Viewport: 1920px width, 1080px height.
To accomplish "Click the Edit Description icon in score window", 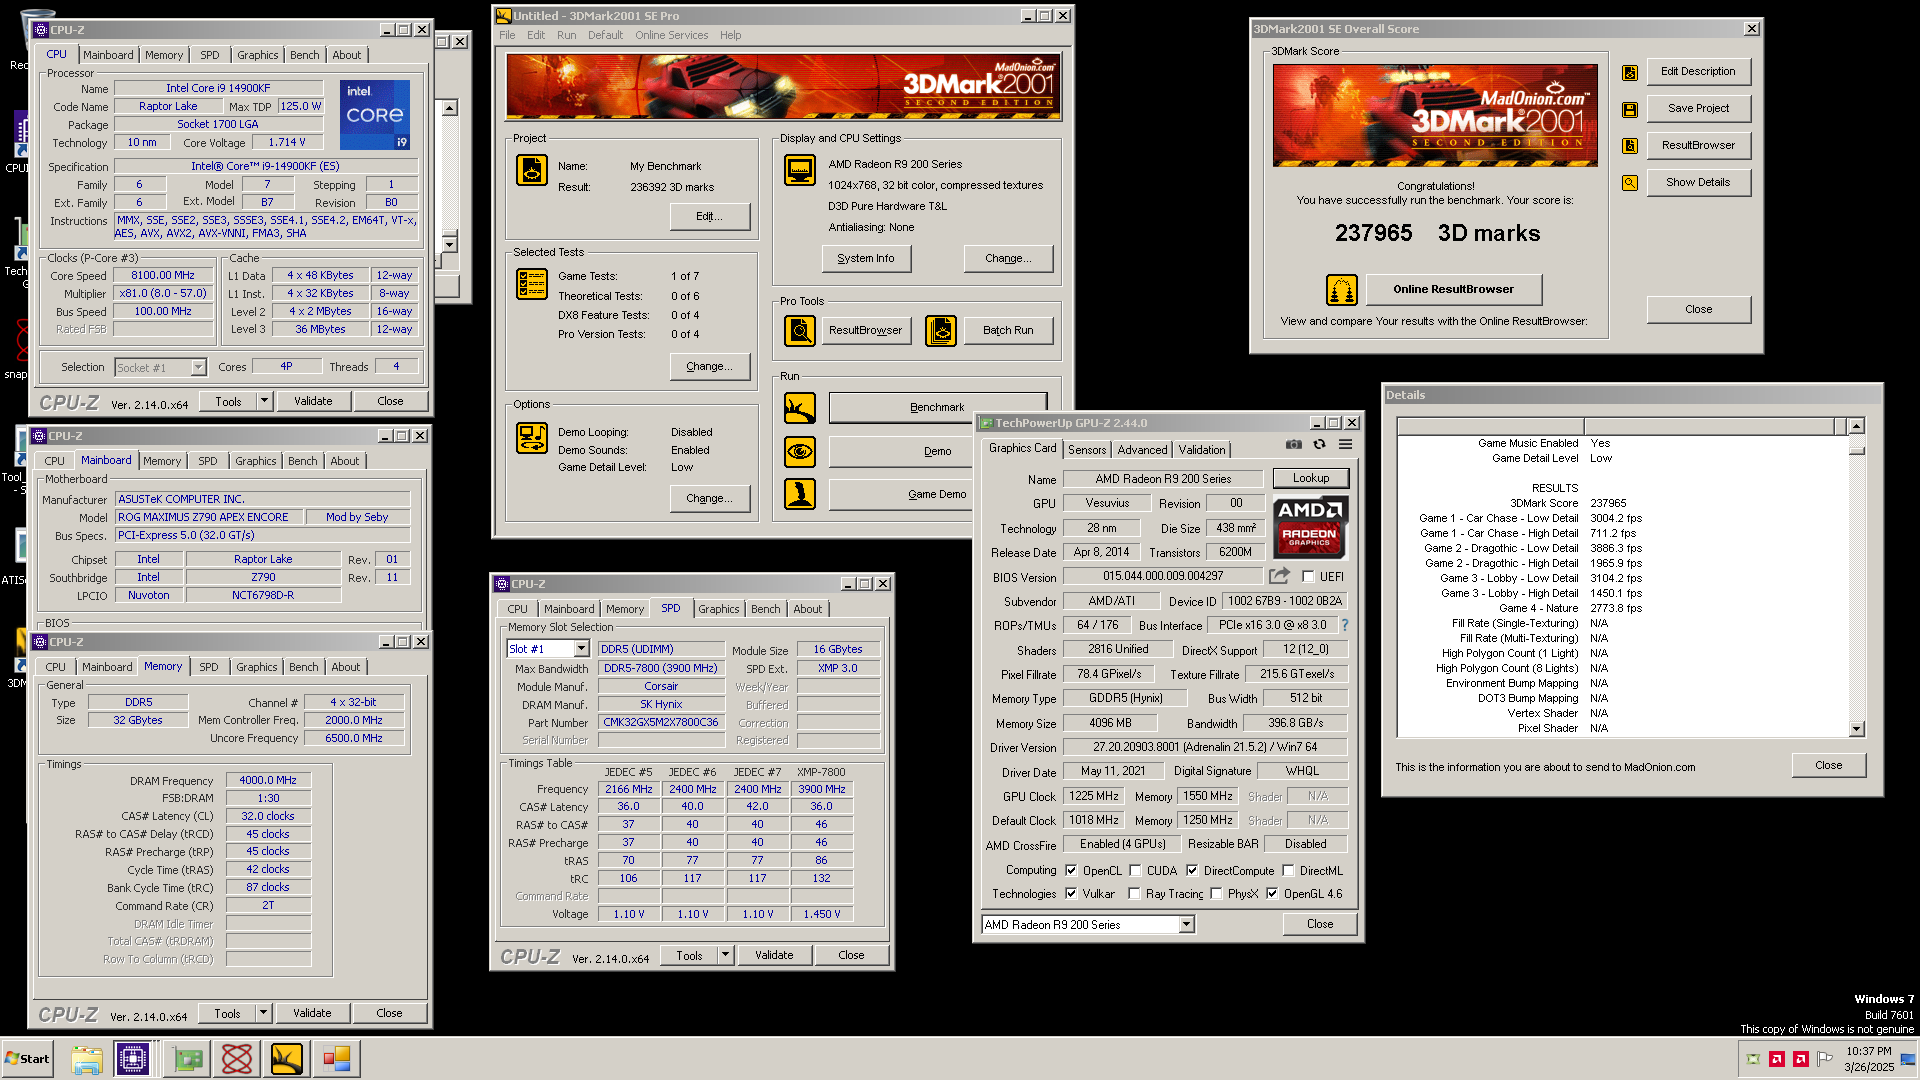I will click(x=1630, y=72).
